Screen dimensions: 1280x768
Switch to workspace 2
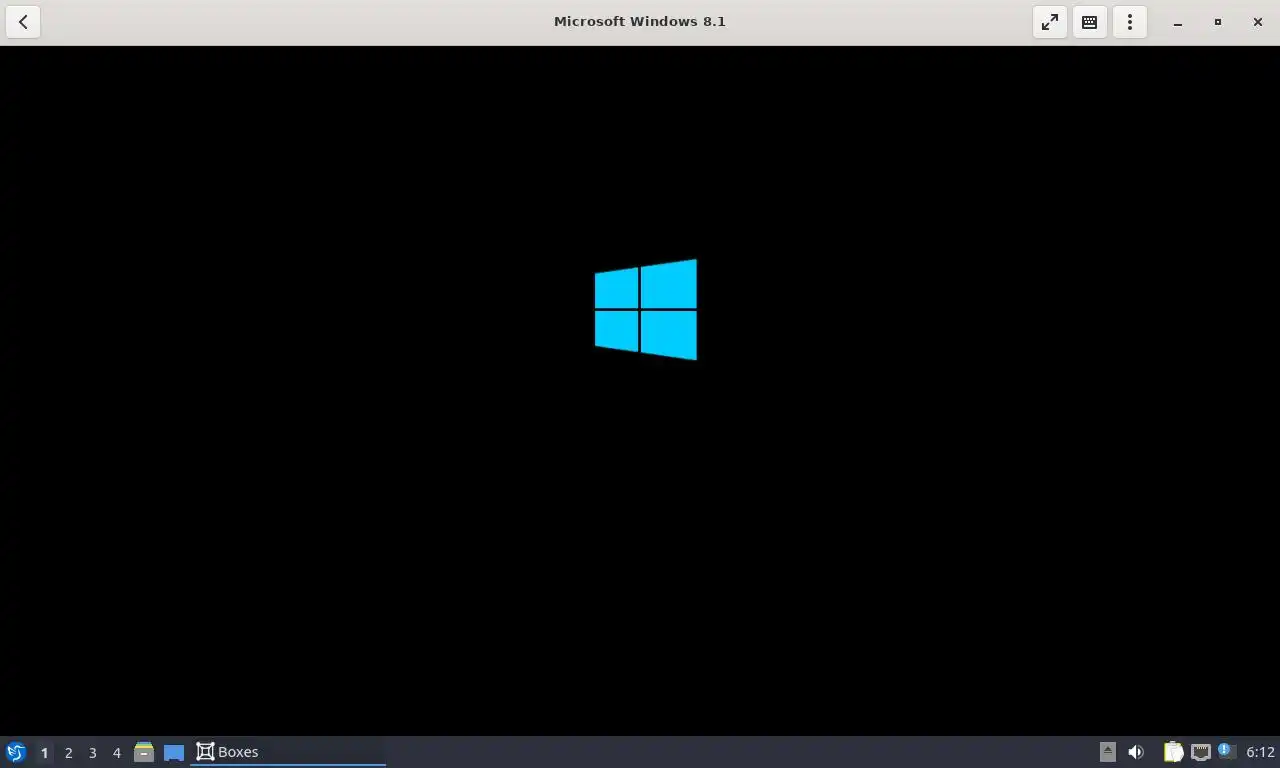click(68, 752)
